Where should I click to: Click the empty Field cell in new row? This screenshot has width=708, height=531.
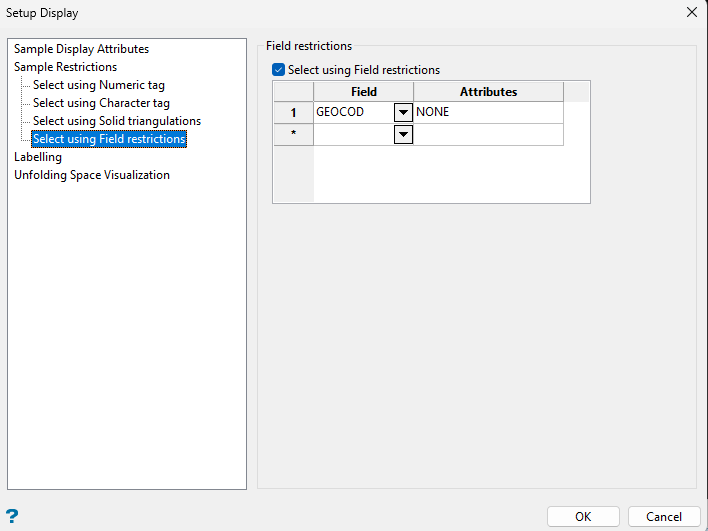tap(354, 135)
